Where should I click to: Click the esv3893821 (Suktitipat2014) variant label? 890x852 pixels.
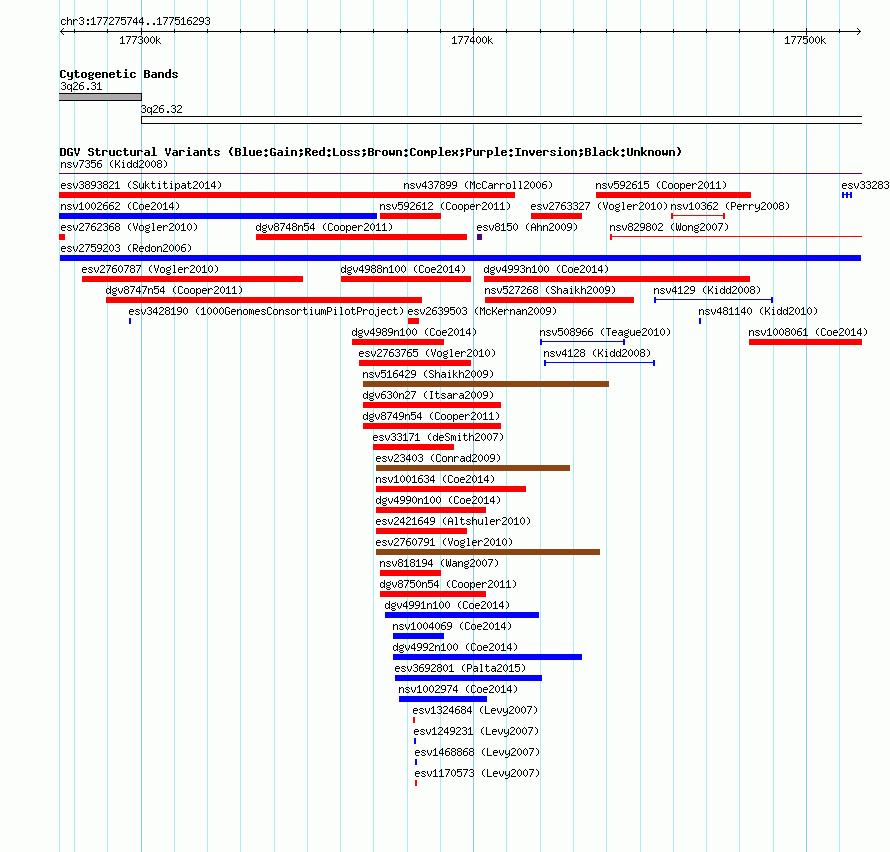tap(141, 185)
